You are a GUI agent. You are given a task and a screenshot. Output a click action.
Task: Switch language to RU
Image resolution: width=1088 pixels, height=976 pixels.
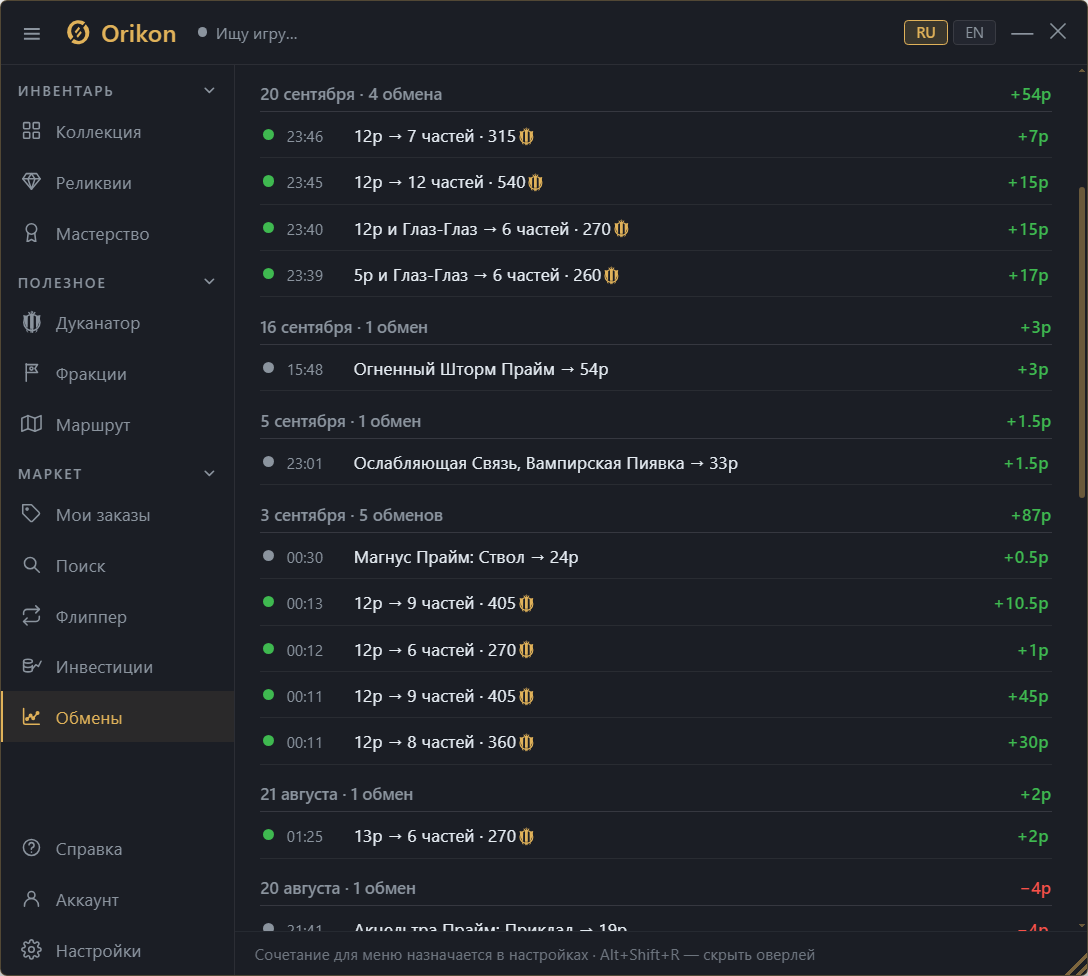pyautogui.click(x=926, y=33)
